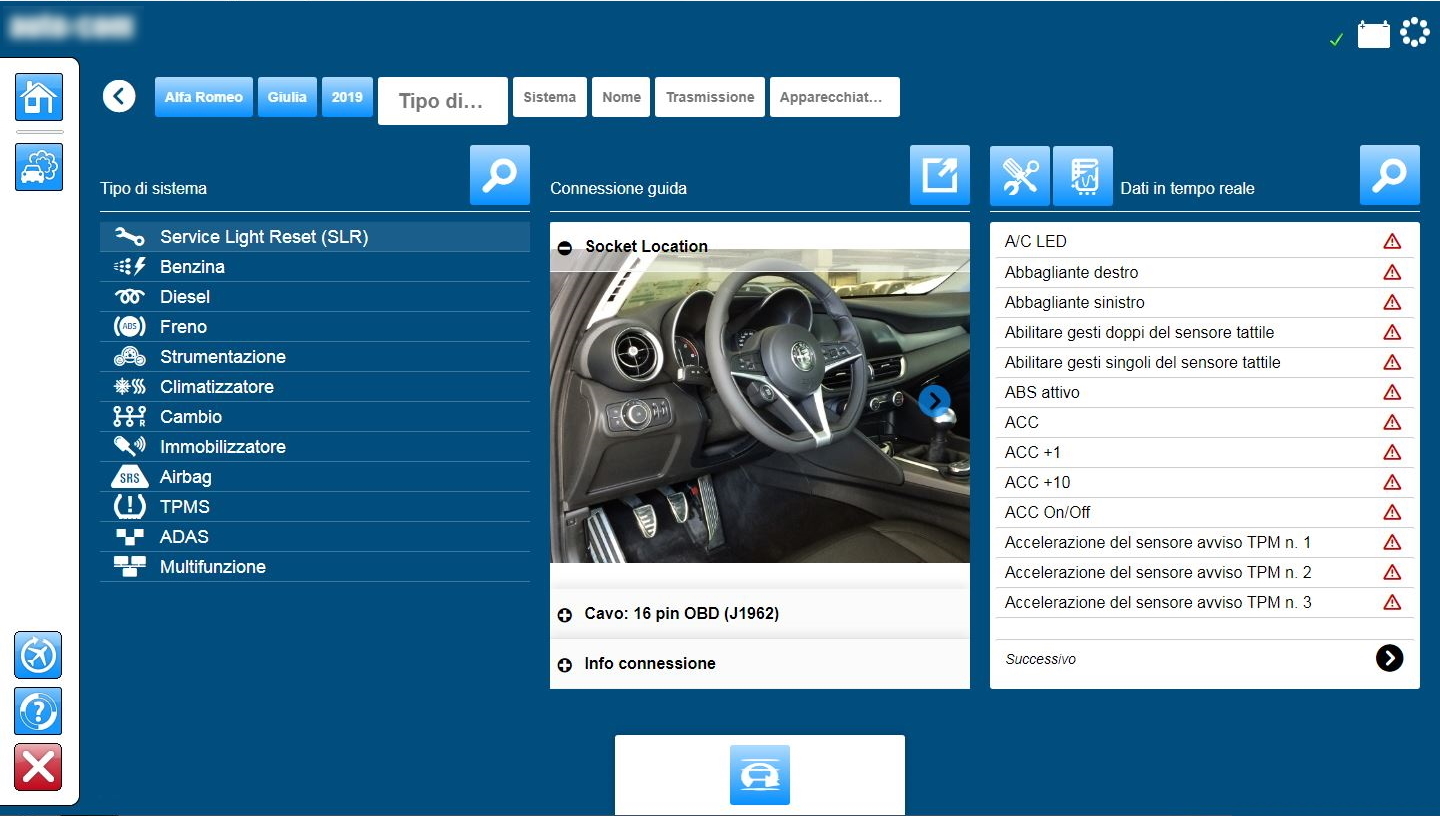Click the battery status icon
The image size is (1440, 816).
point(1374,34)
